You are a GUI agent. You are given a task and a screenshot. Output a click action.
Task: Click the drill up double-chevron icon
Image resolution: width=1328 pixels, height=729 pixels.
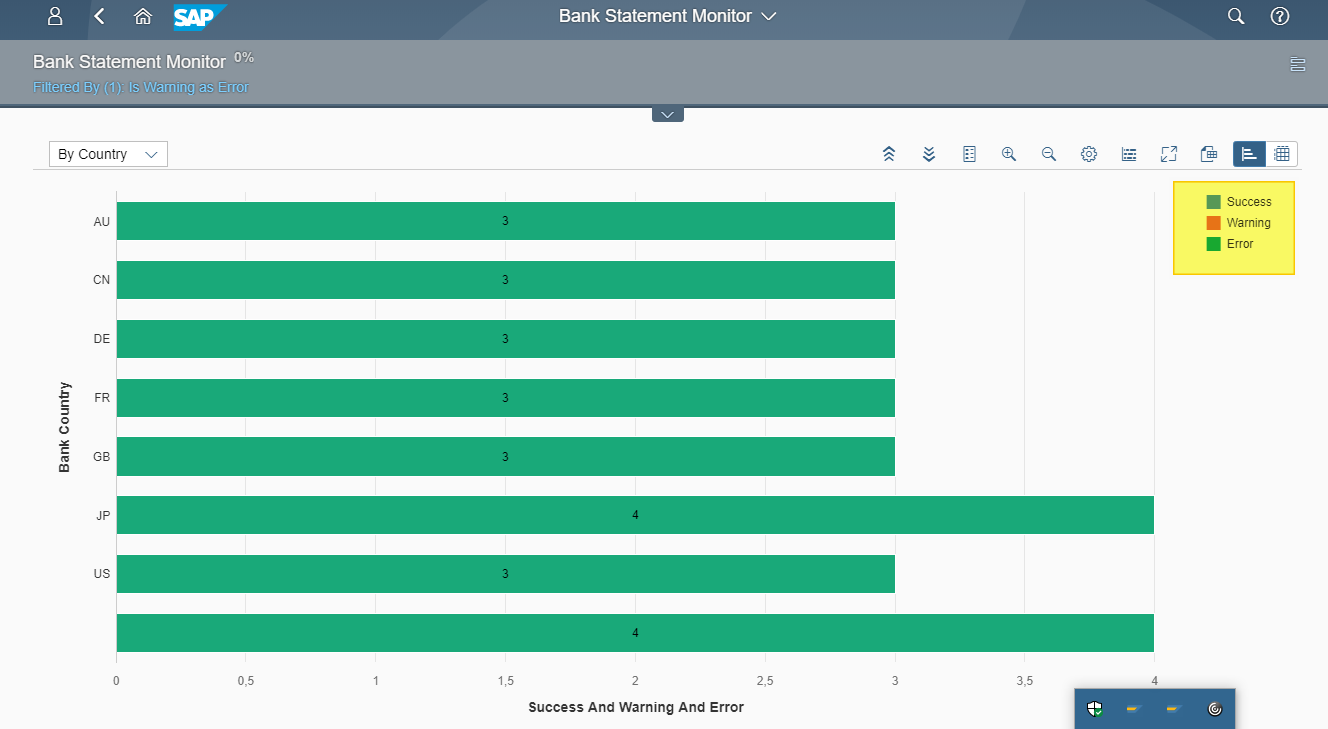point(889,154)
